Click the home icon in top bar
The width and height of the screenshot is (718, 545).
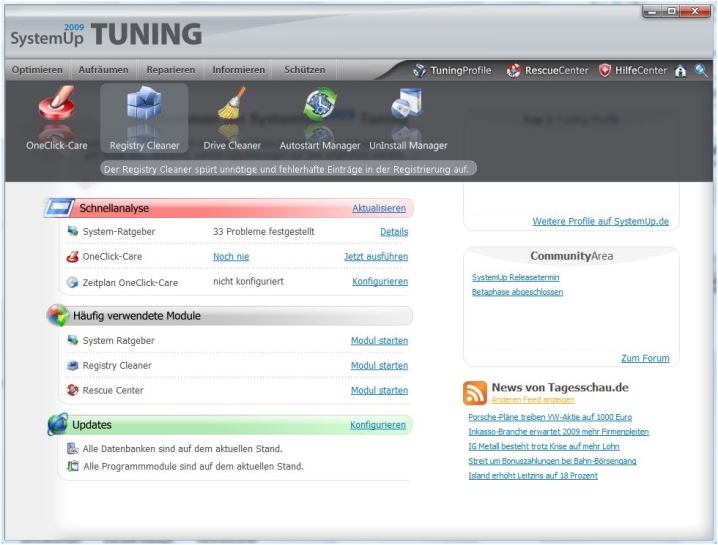click(x=681, y=71)
